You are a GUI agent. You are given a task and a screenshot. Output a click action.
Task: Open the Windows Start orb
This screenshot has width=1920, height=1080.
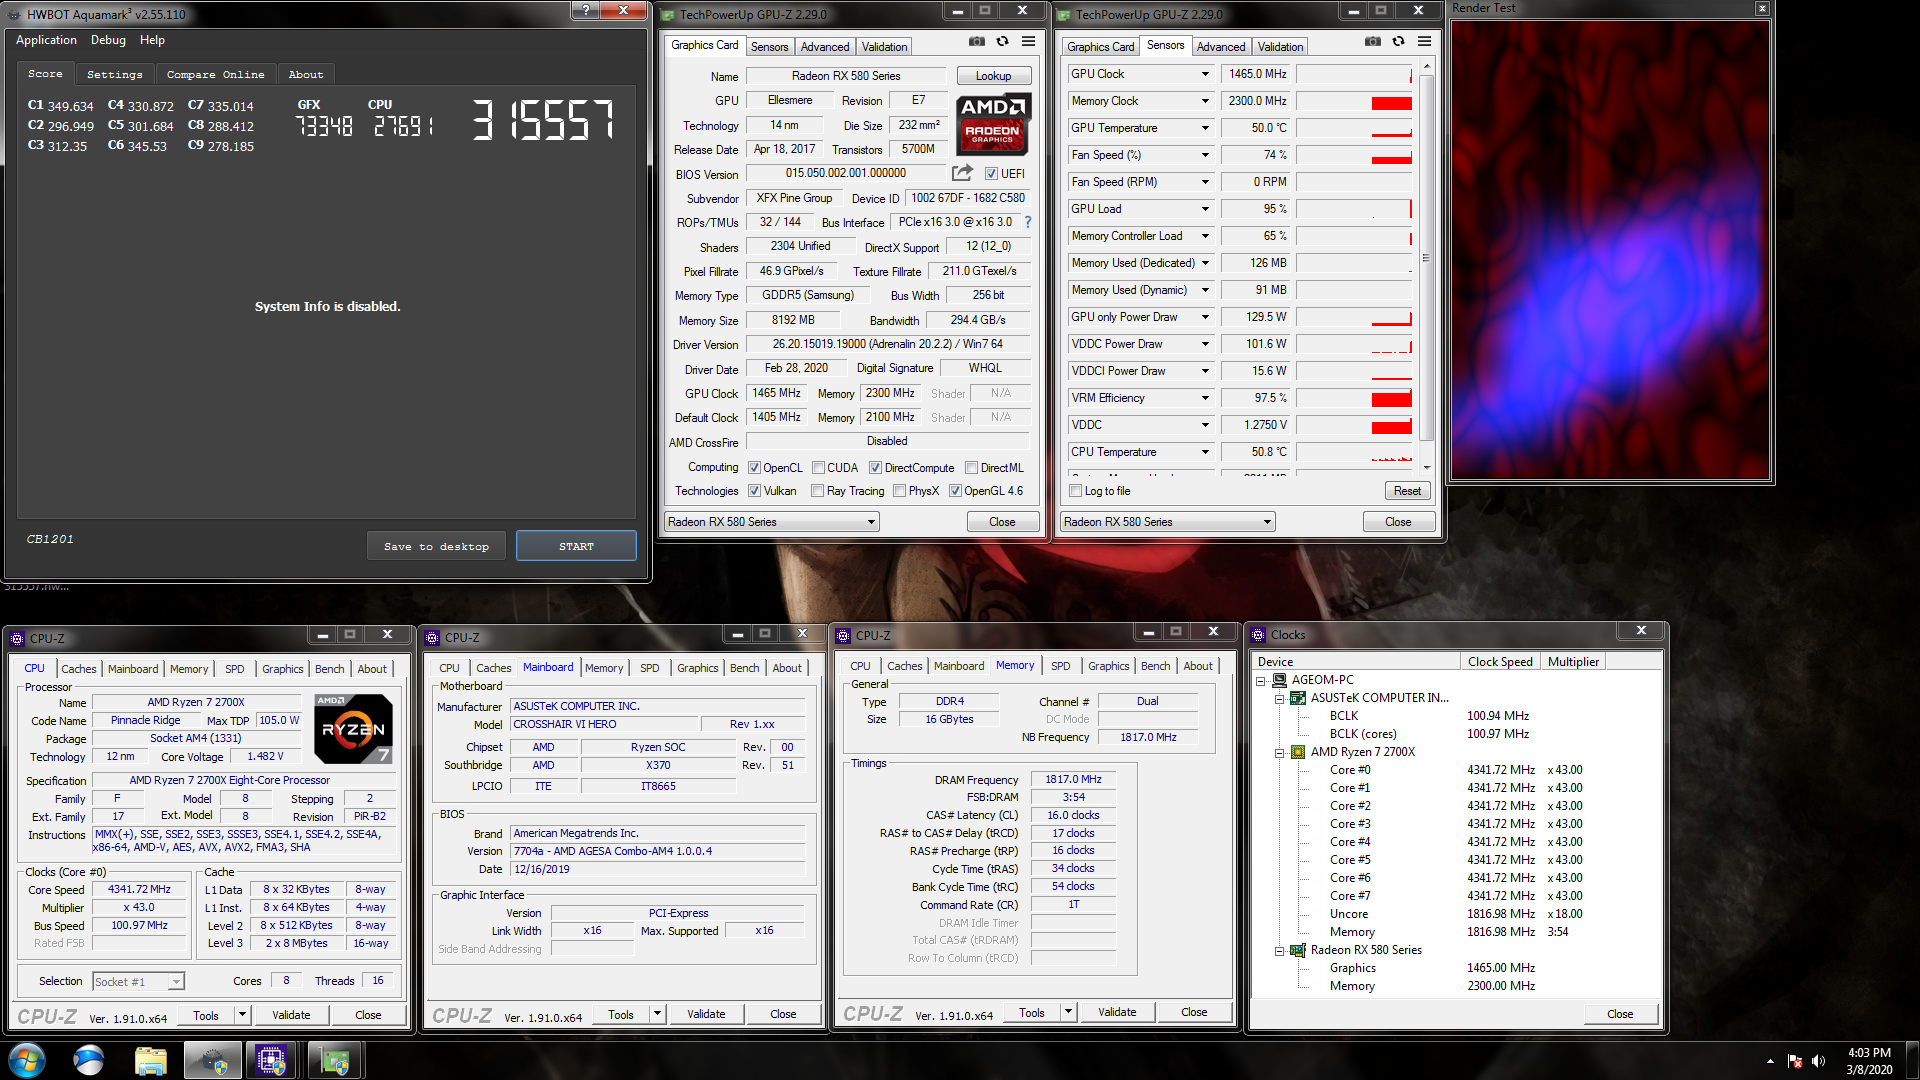[27, 1060]
